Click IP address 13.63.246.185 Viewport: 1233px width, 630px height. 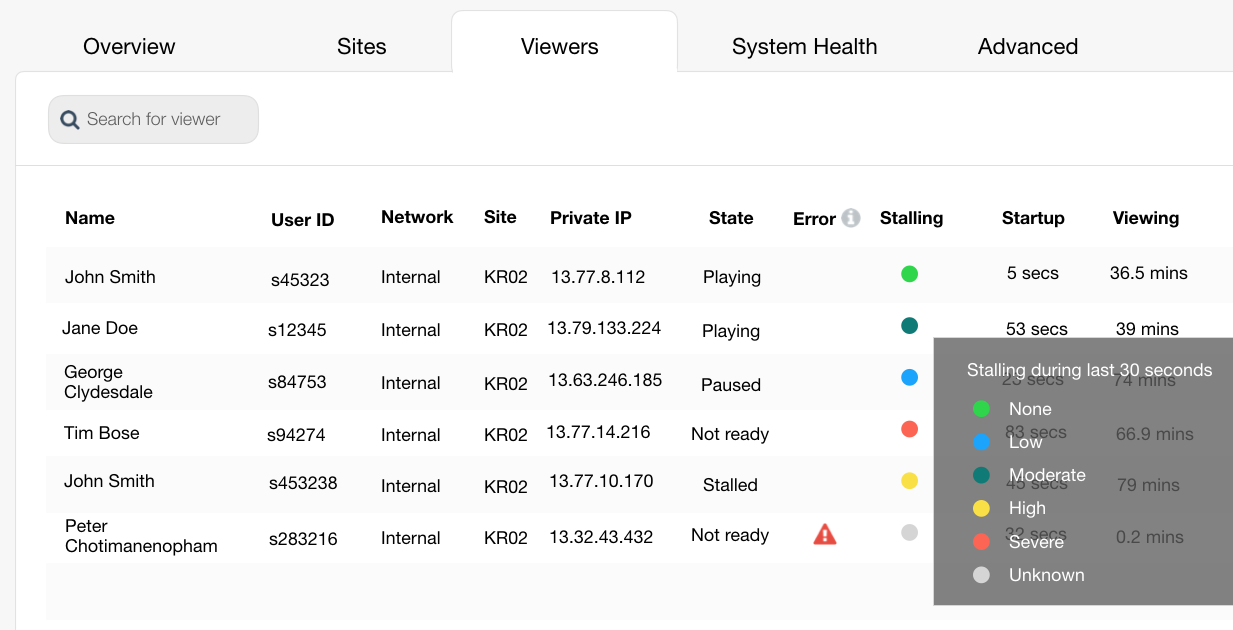coord(605,380)
